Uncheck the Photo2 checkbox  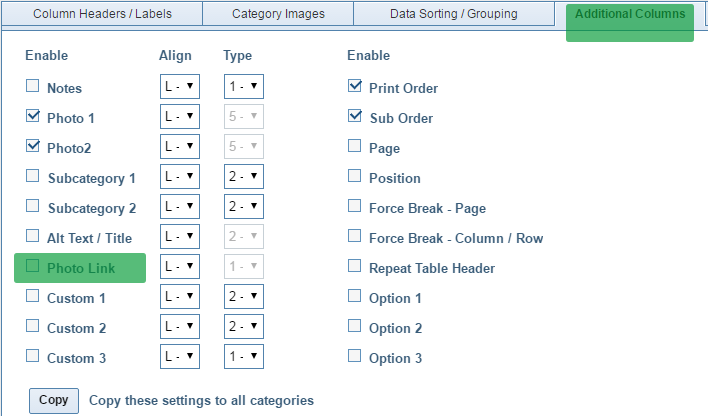32,147
